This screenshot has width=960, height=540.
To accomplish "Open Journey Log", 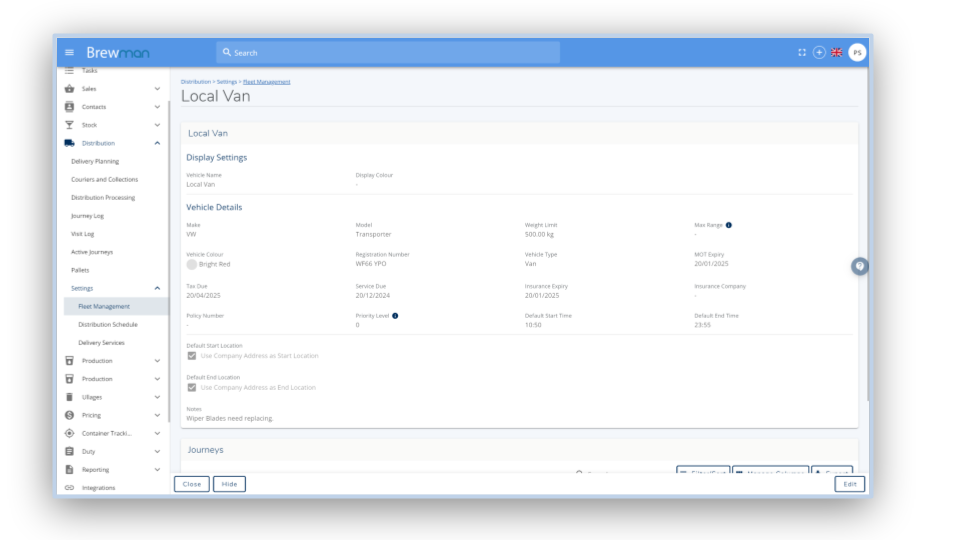I will [87, 216].
